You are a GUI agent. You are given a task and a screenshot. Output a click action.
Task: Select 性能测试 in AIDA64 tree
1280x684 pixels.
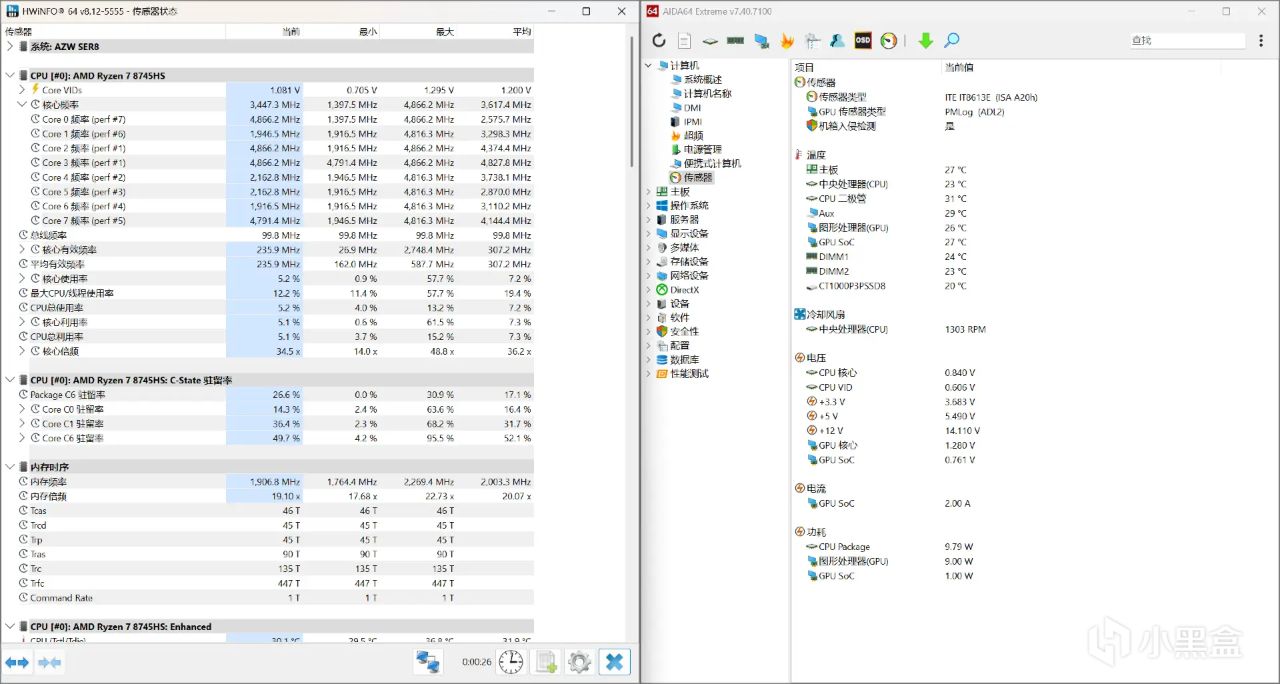(682, 373)
